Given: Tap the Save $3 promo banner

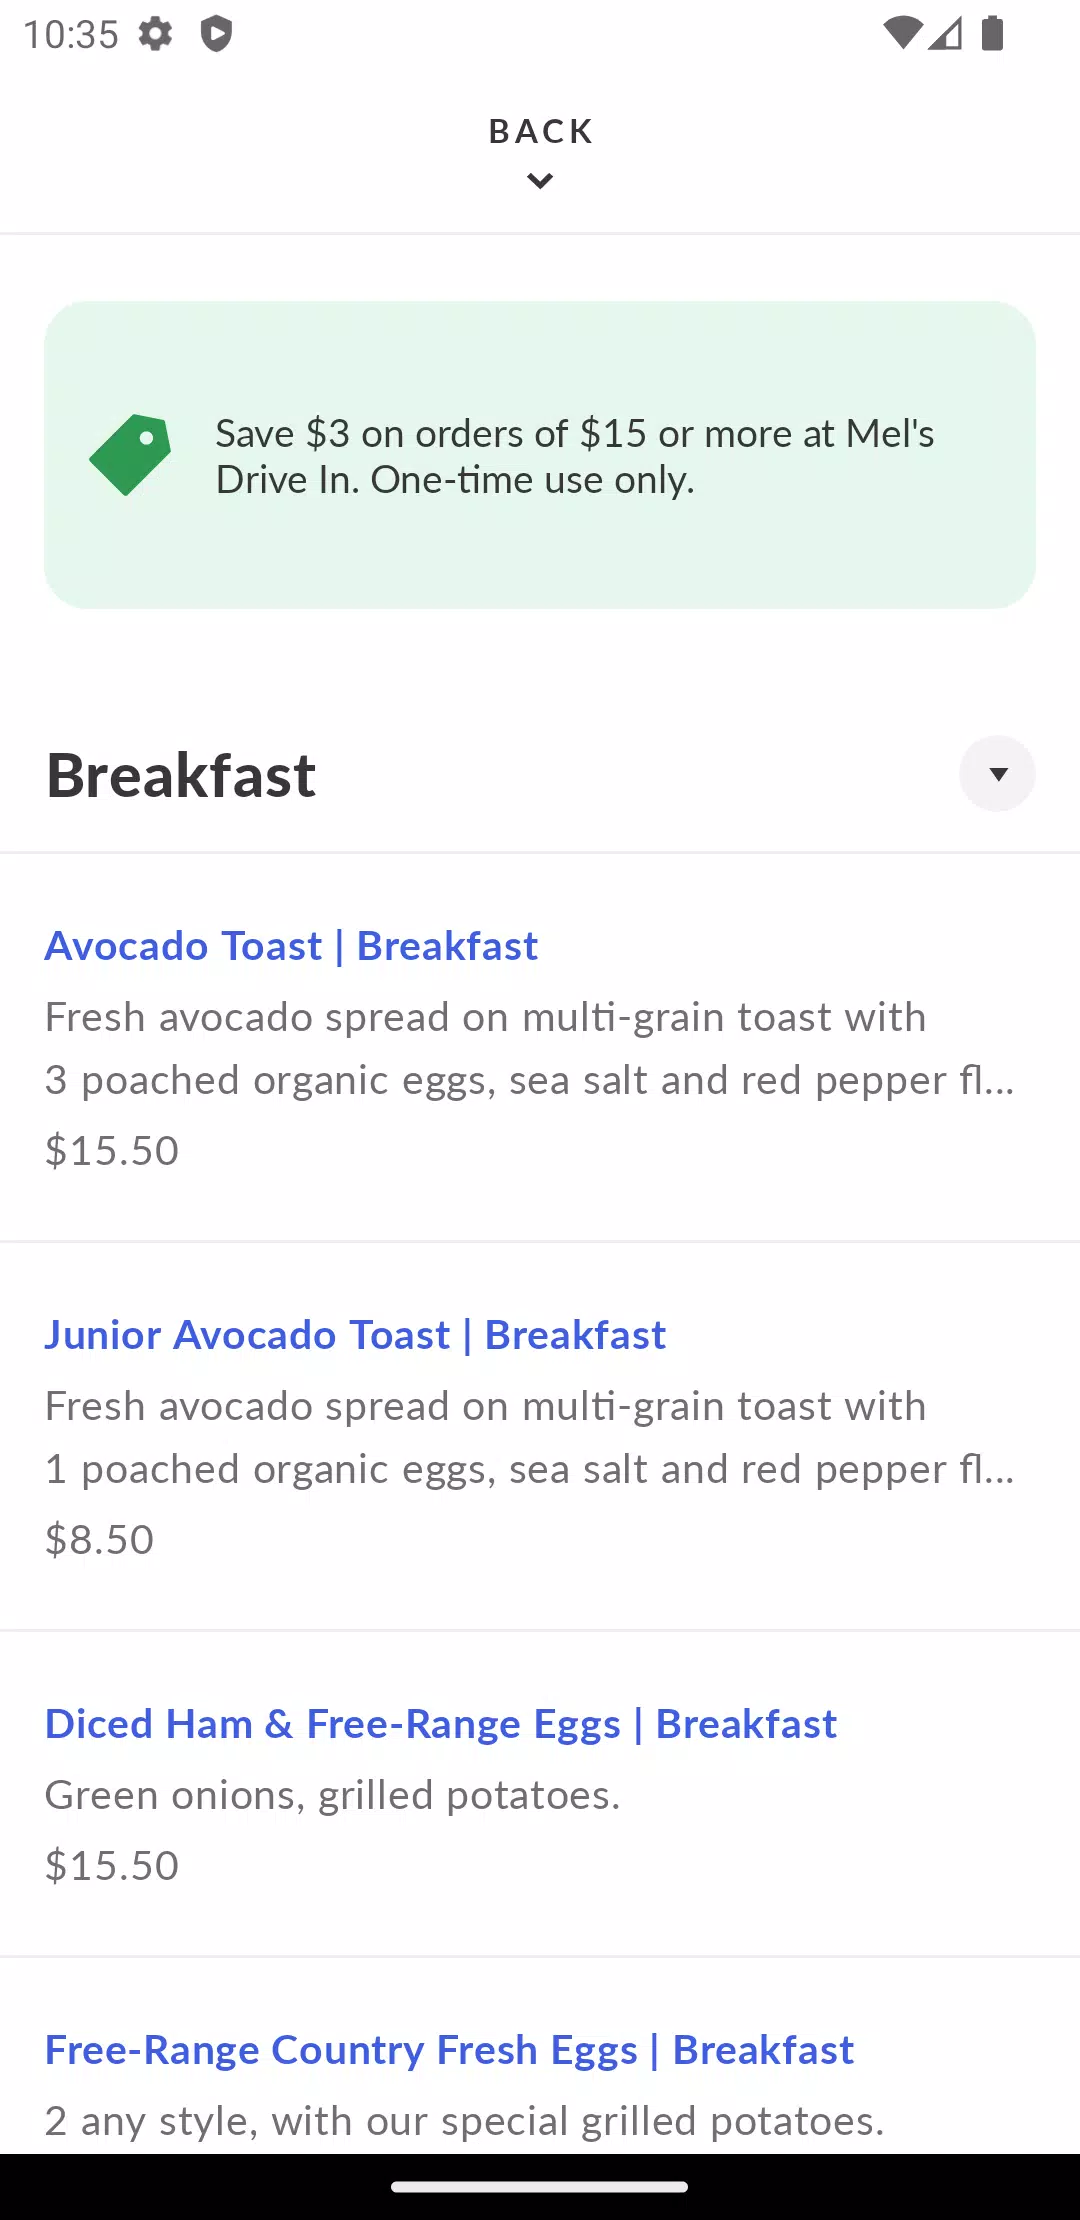Looking at the screenshot, I should pyautogui.click(x=540, y=455).
